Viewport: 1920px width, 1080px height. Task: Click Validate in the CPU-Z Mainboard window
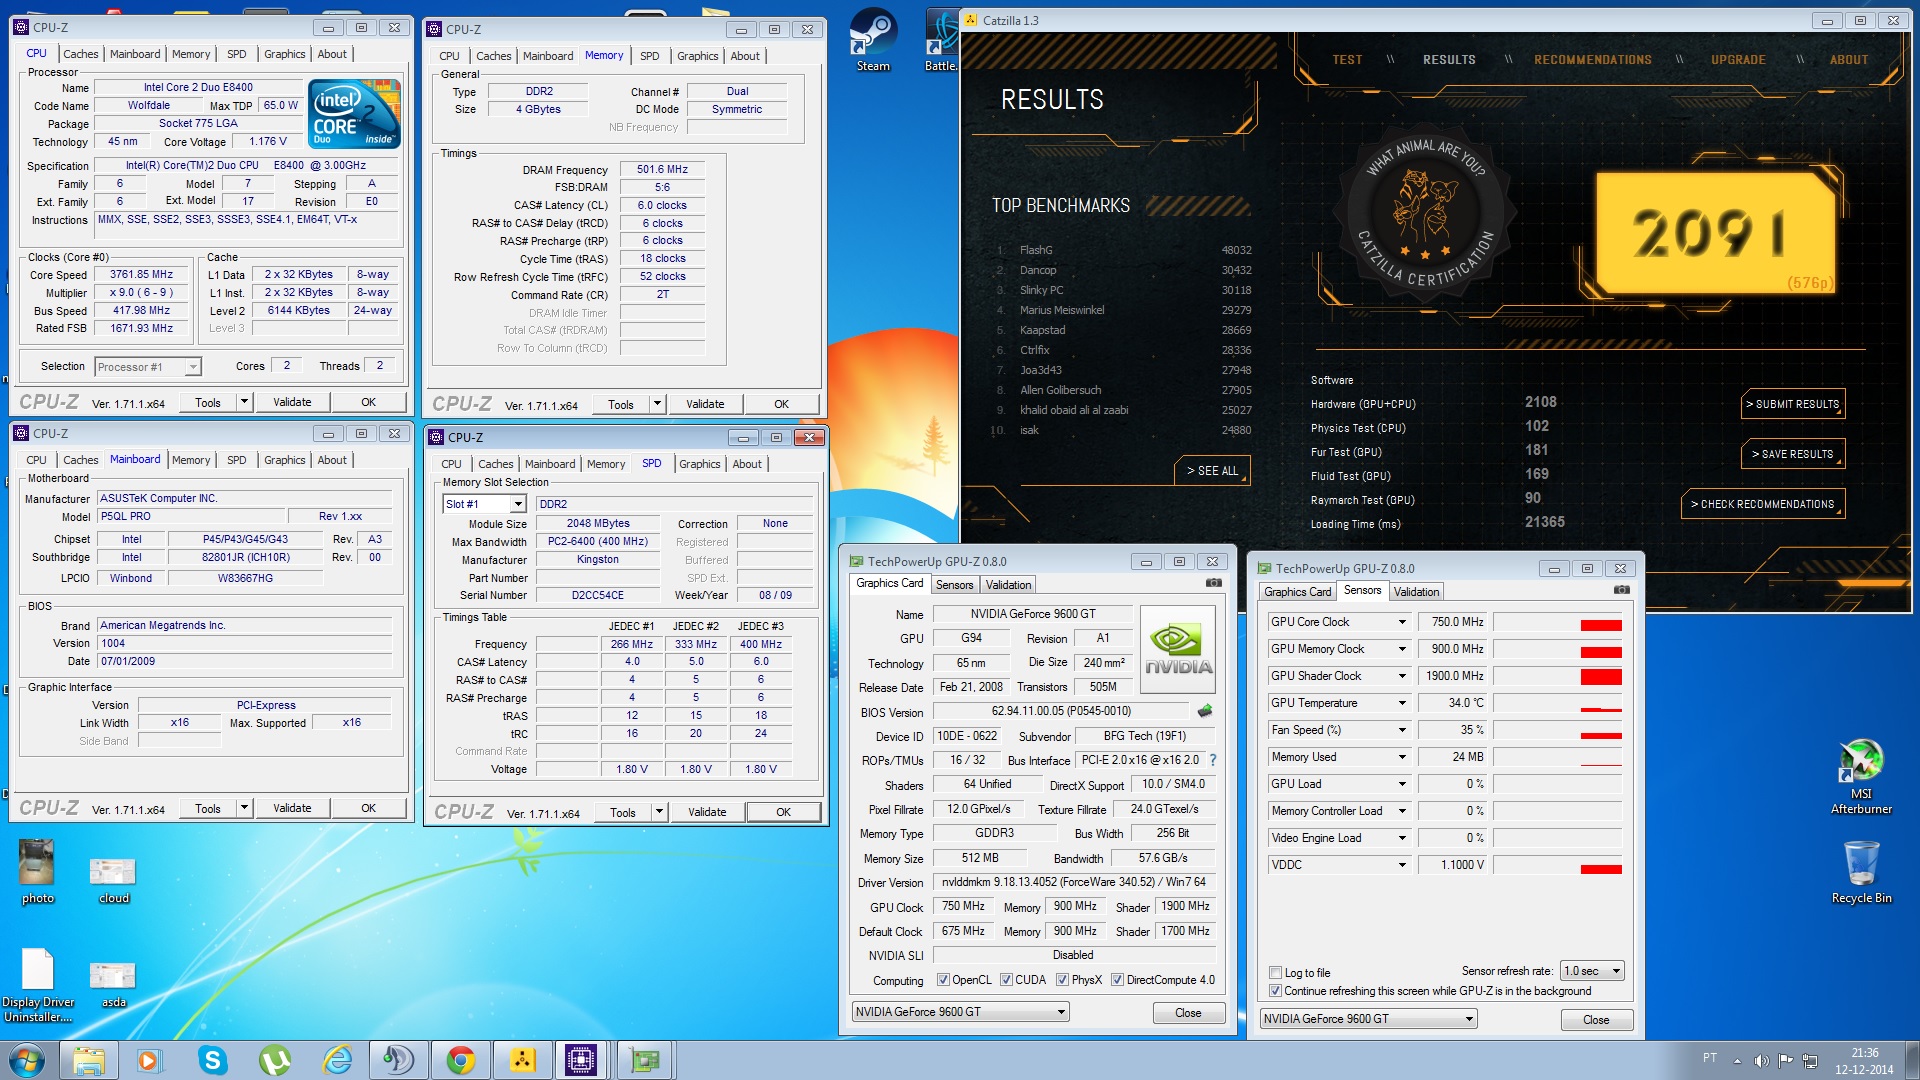click(x=292, y=808)
